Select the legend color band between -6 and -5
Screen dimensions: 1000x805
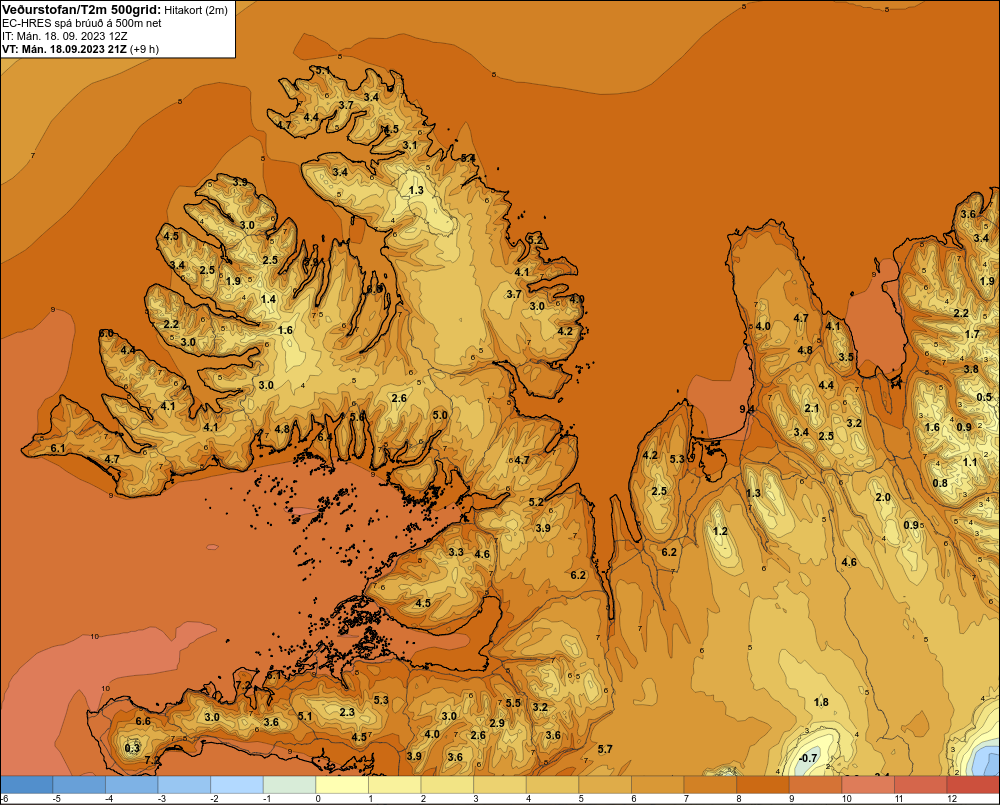(x=27, y=785)
